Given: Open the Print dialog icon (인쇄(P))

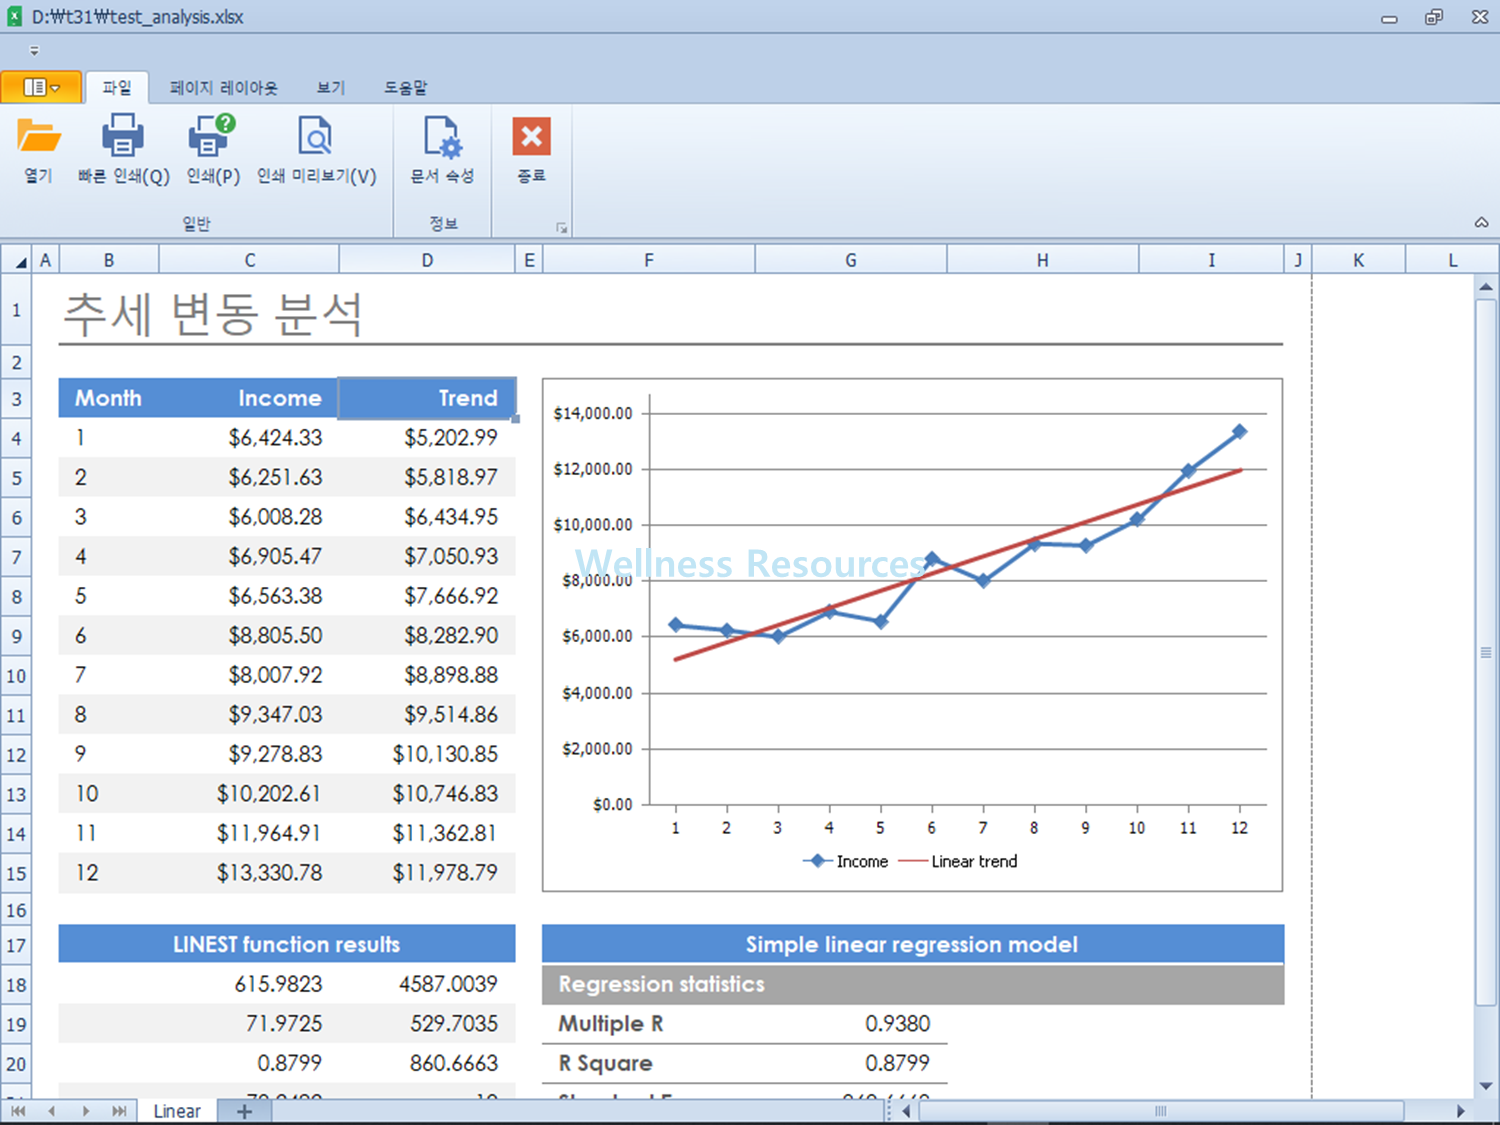Looking at the screenshot, I should (x=213, y=150).
